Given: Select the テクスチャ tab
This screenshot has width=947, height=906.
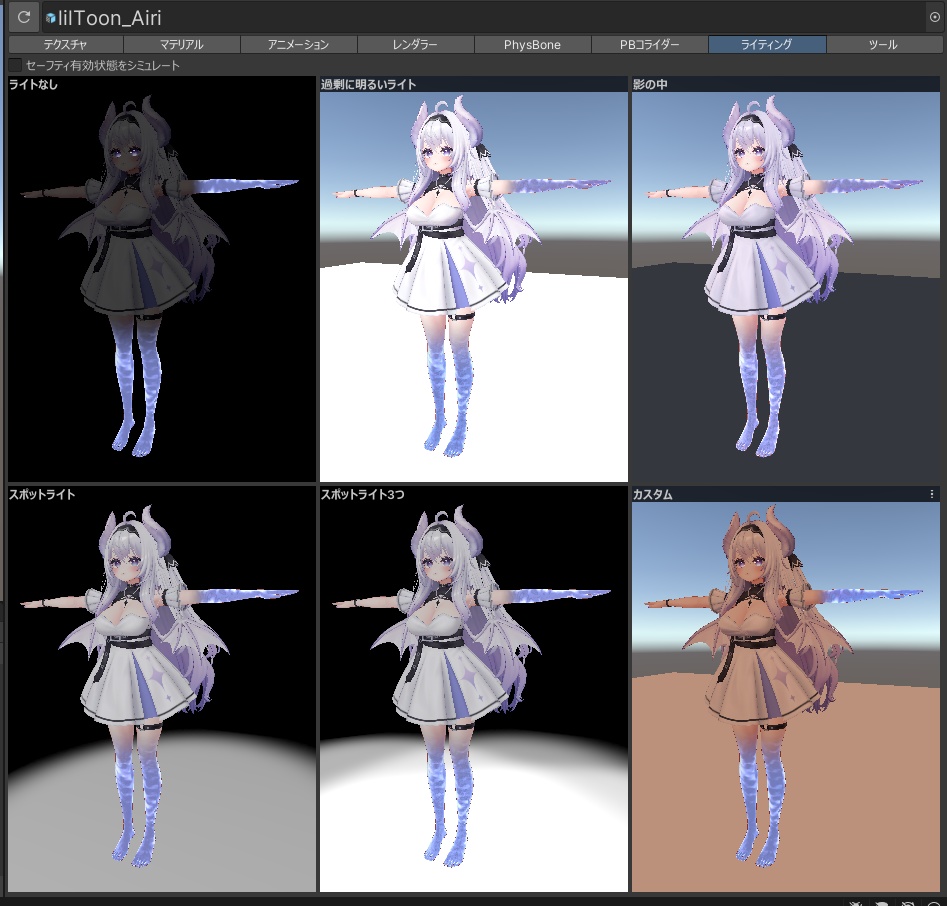Looking at the screenshot, I should click(x=64, y=44).
